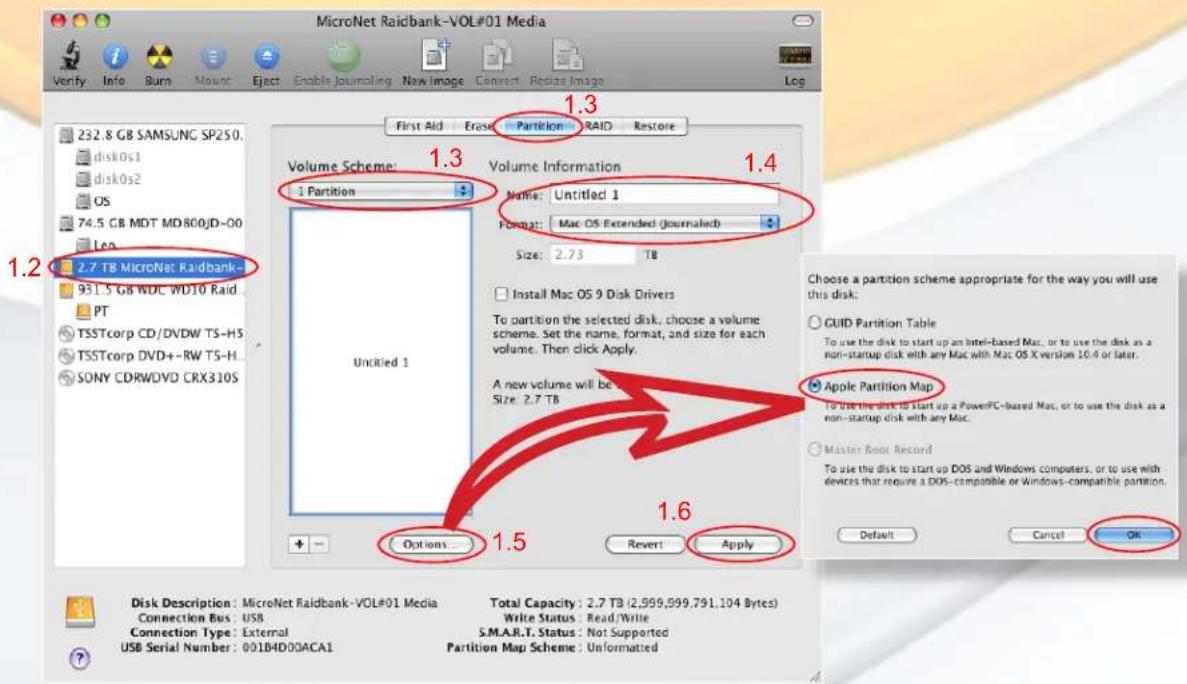Screen dimensions: 1187x684
Task: Select the 74.5 GB MDT MD800JD disk
Action: pos(151,222)
